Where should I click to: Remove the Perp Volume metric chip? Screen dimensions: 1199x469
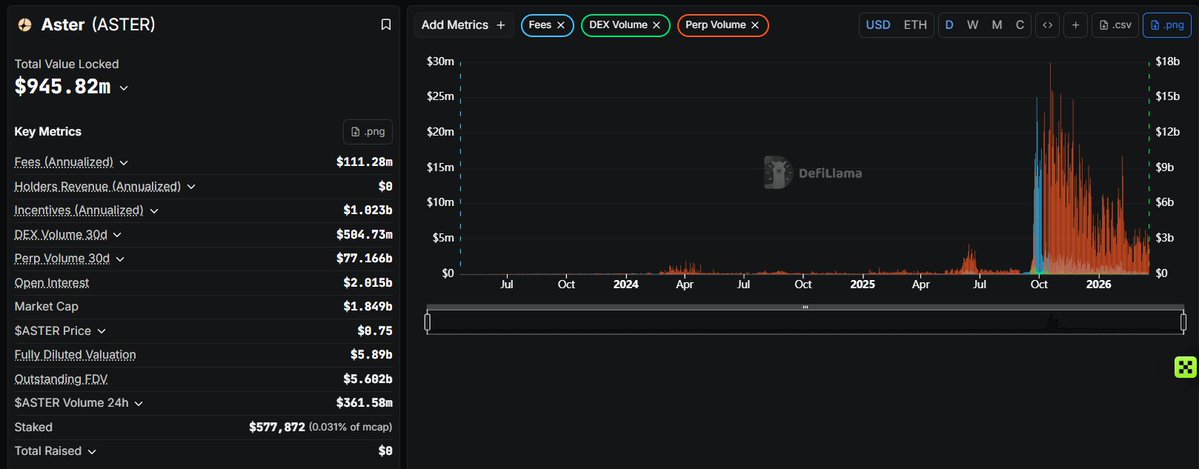[755, 25]
